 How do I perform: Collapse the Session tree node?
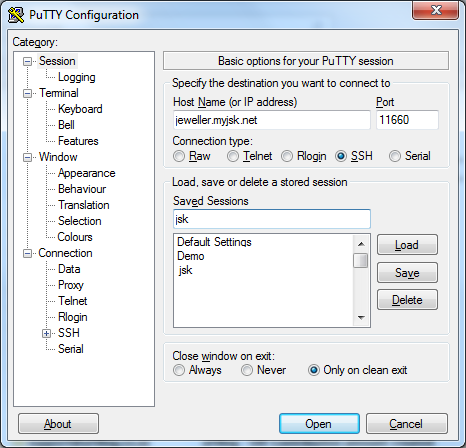[27, 61]
